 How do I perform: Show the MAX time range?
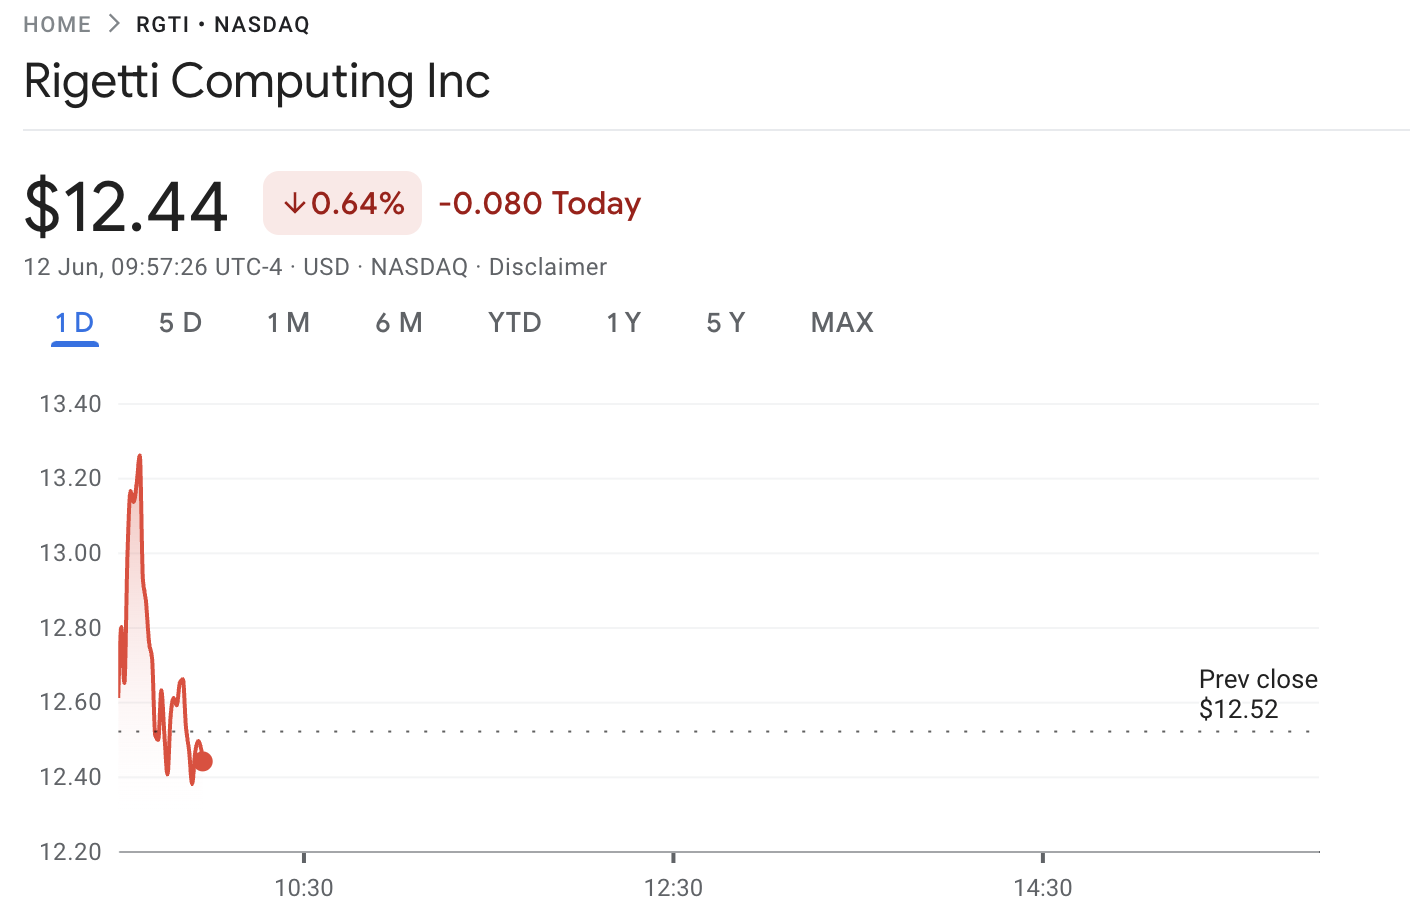coord(842,323)
